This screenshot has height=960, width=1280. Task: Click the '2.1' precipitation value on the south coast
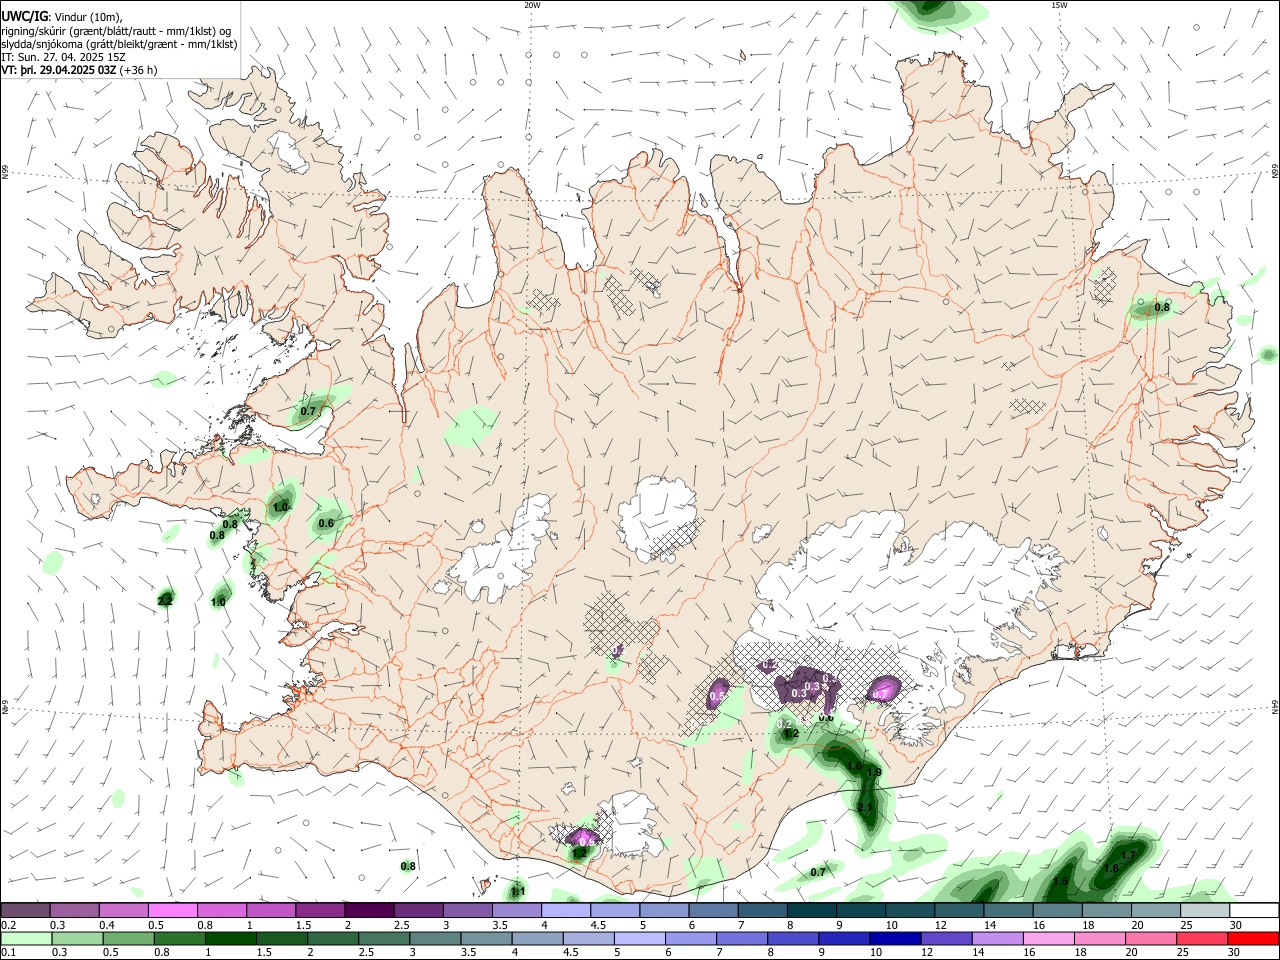coord(866,807)
